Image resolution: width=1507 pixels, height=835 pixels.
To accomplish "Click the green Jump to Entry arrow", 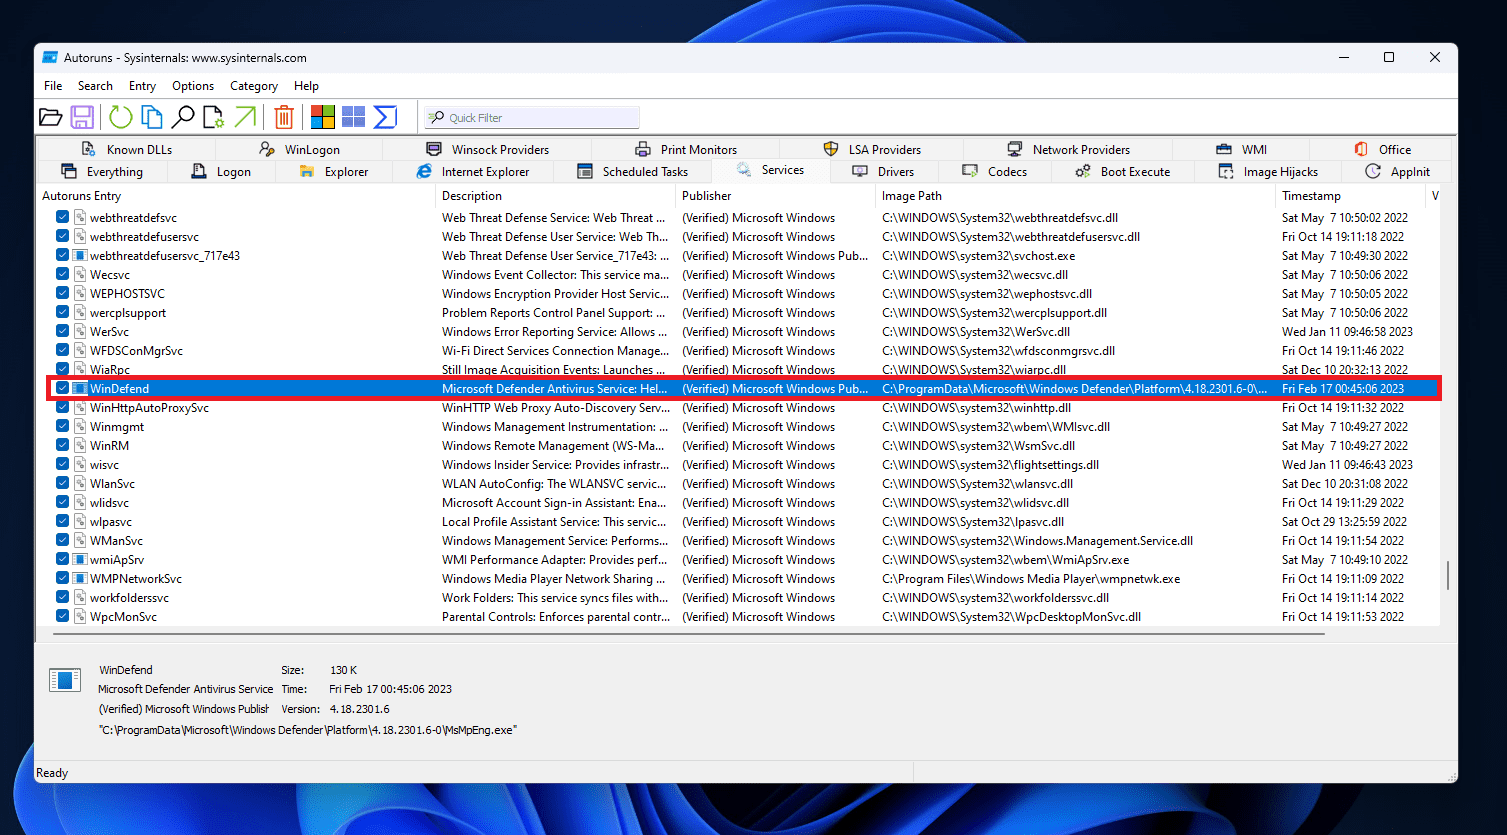I will [x=245, y=118].
